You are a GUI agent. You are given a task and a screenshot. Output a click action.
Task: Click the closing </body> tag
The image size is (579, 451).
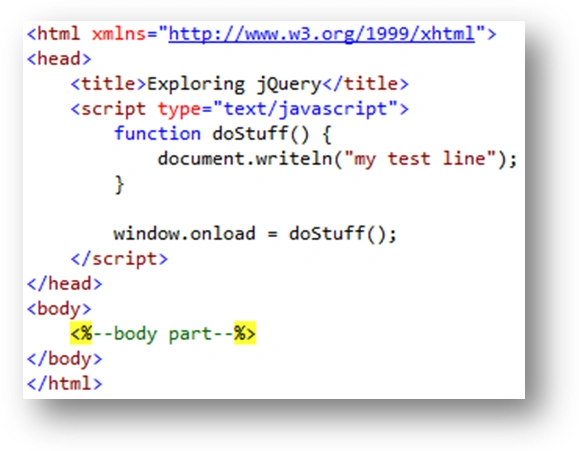tap(65, 359)
